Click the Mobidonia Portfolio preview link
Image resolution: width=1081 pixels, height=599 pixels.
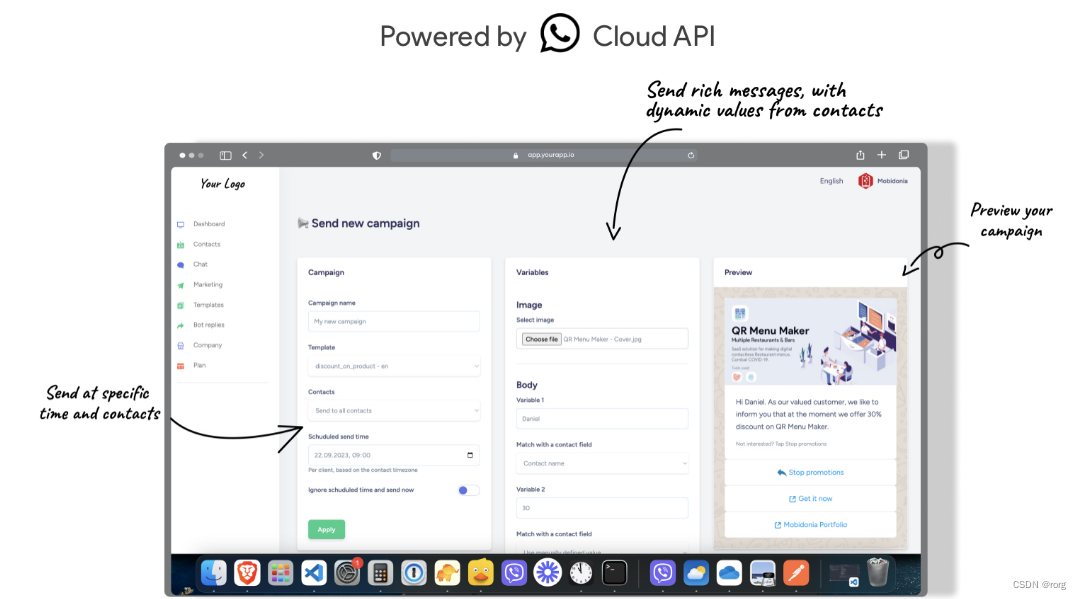coord(810,525)
